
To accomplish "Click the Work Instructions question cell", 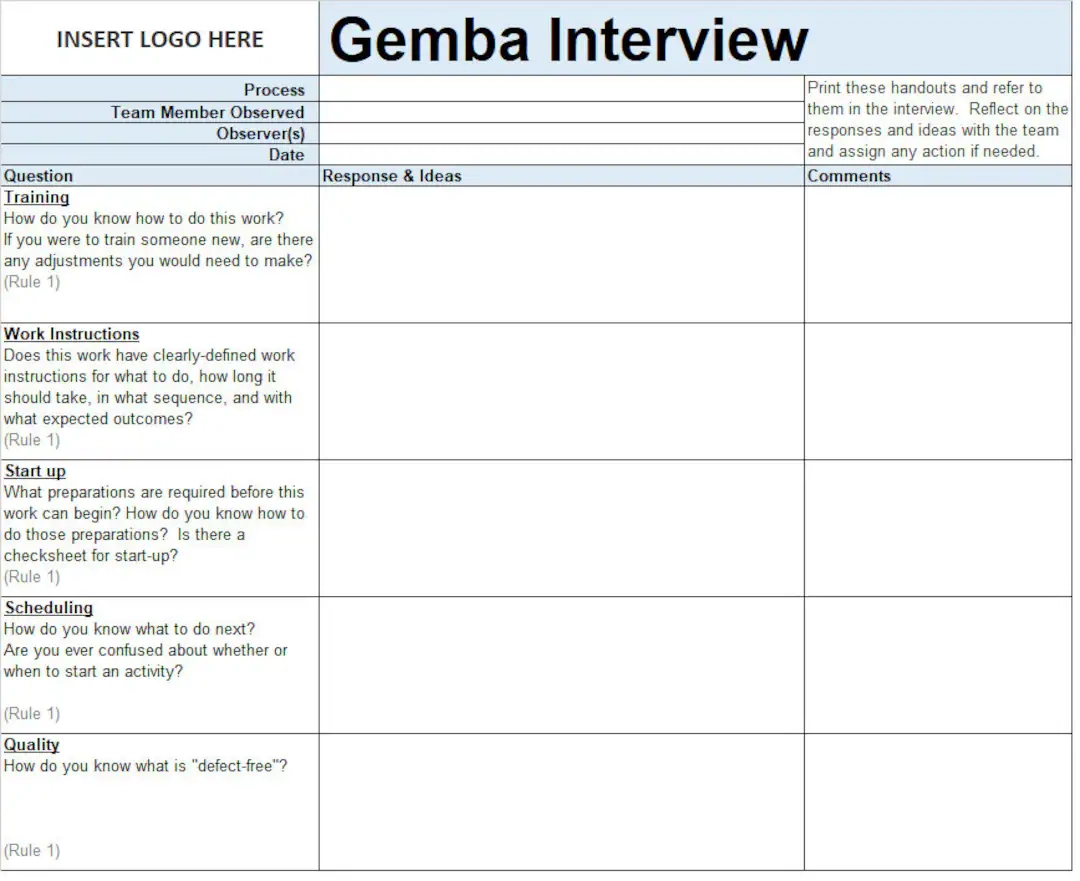I will 160,391.
